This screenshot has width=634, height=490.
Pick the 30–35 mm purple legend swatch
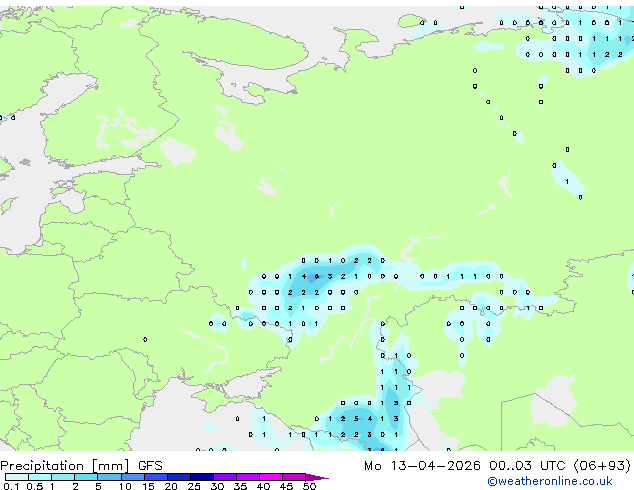click(225, 477)
